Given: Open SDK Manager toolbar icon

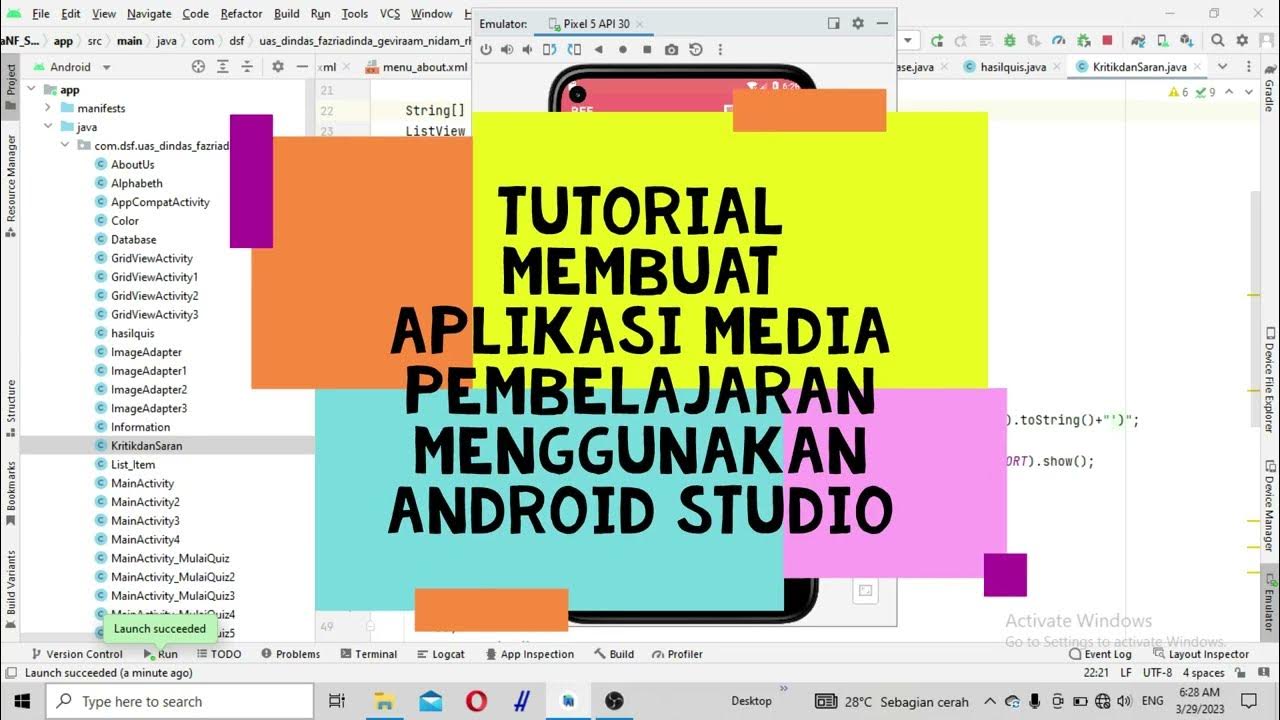Looking at the screenshot, I should click(x=1186, y=41).
